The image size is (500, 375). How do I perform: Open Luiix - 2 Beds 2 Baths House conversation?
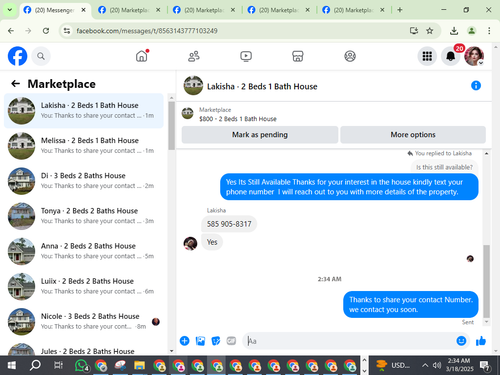84,286
